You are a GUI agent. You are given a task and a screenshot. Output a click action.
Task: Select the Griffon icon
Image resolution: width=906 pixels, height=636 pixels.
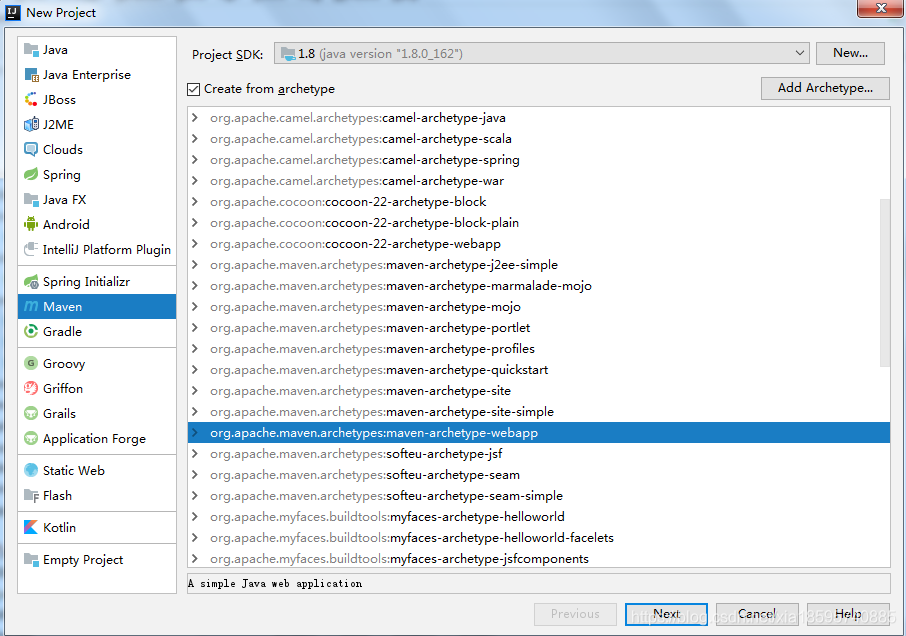click(x=31, y=388)
